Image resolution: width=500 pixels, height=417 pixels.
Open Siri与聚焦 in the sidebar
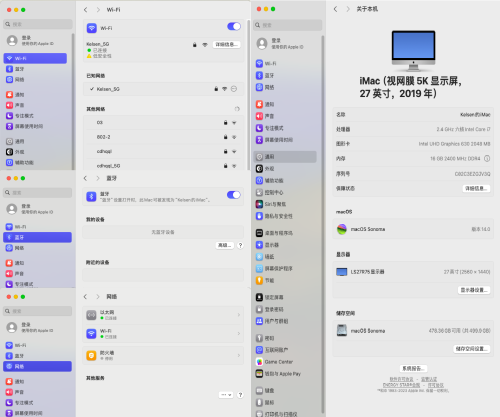(x=271, y=204)
